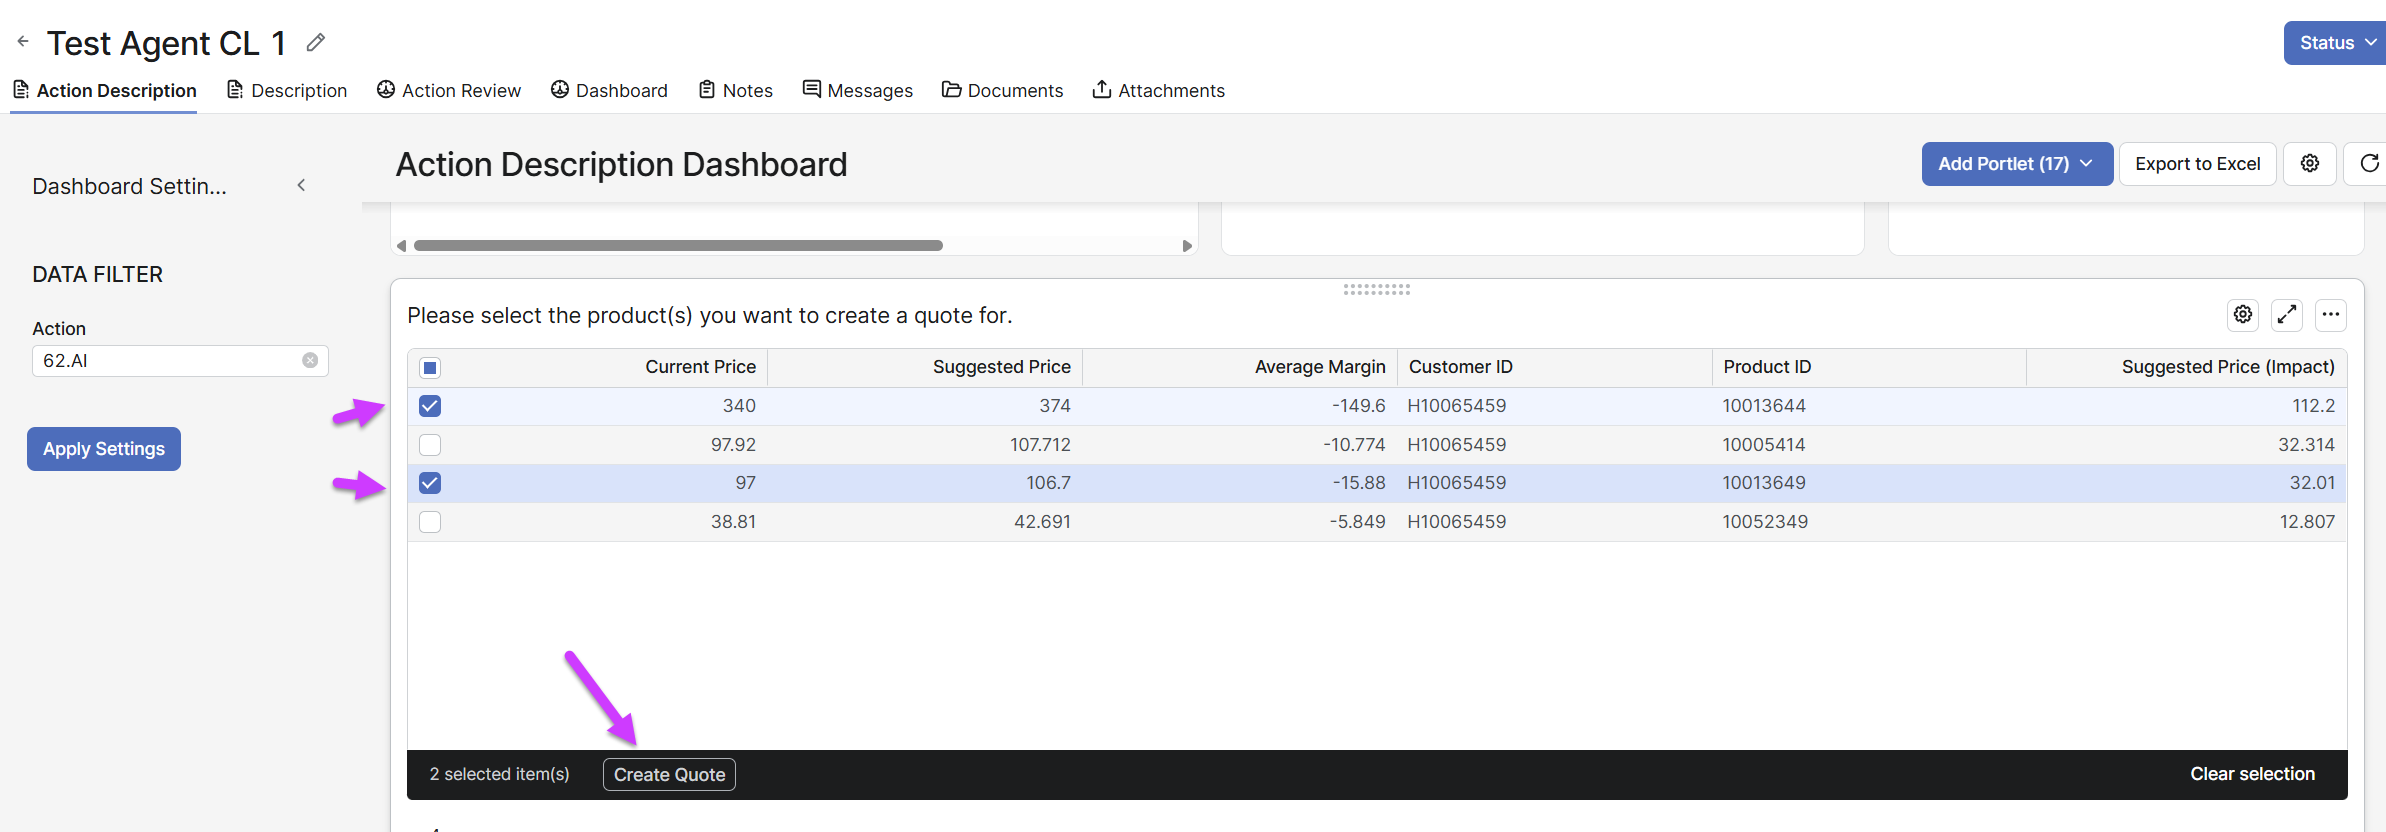Open the Status dropdown
This screenshot has width=2386, height=832.
[x=2336, y=43]
